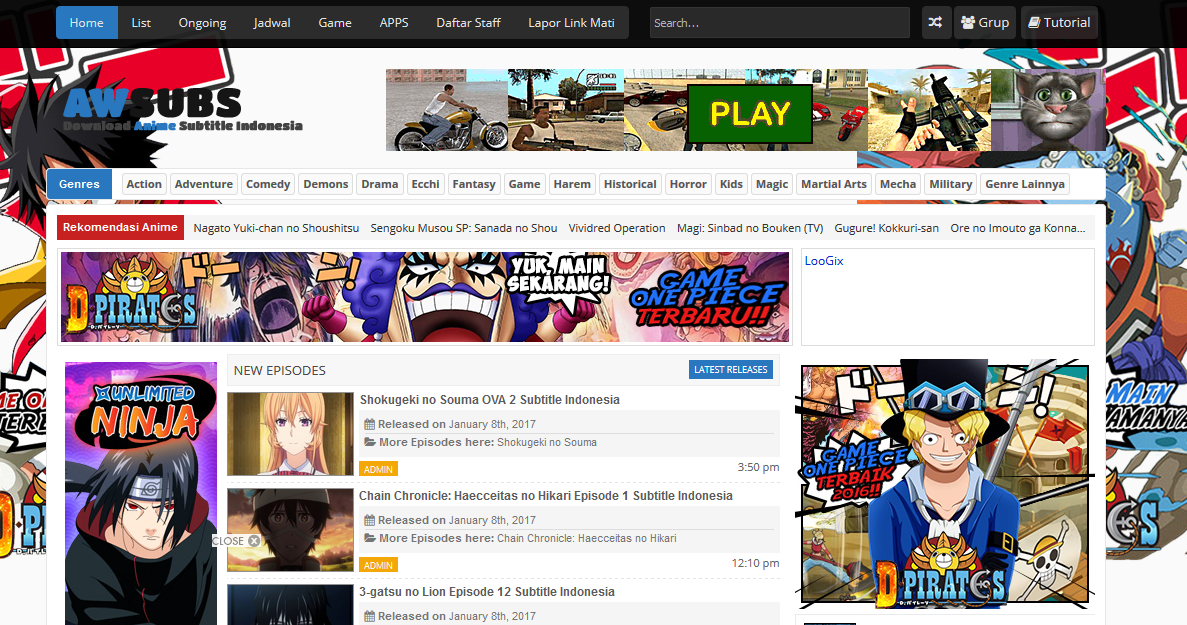
Task: Open Genre Lainnya for more genres
Action: tap(1025, 184)
